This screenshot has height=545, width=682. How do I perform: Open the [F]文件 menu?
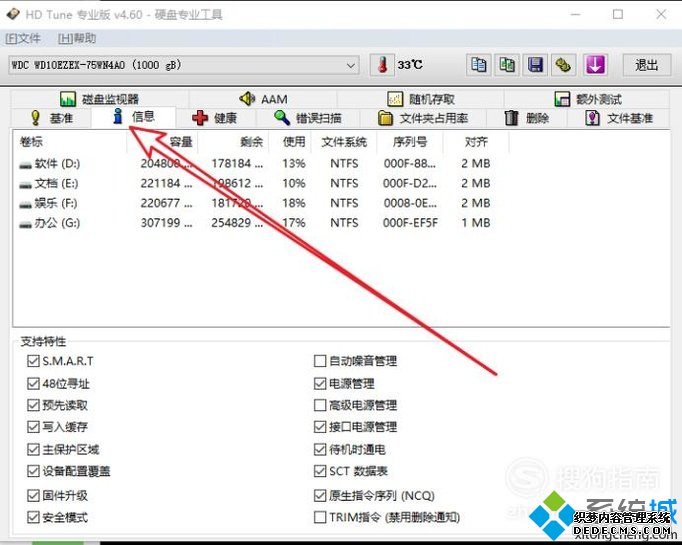click(23, 38)
